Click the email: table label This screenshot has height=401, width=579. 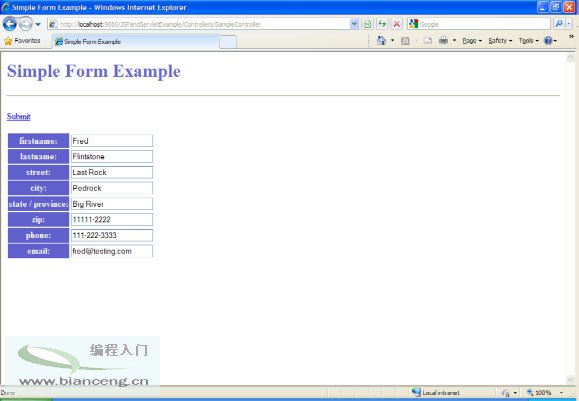[38, 251]
